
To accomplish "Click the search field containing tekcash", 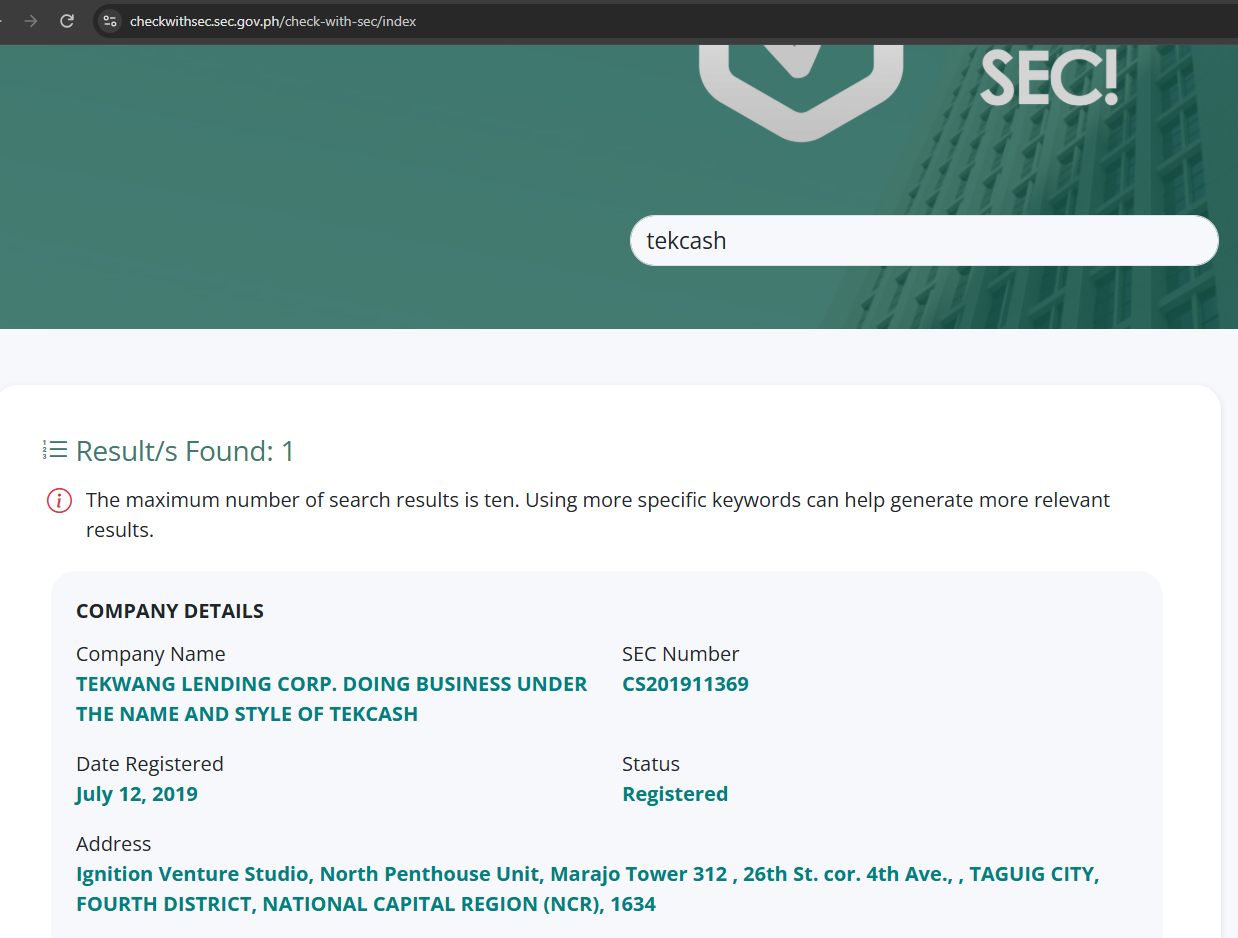I will click(924, 241).
